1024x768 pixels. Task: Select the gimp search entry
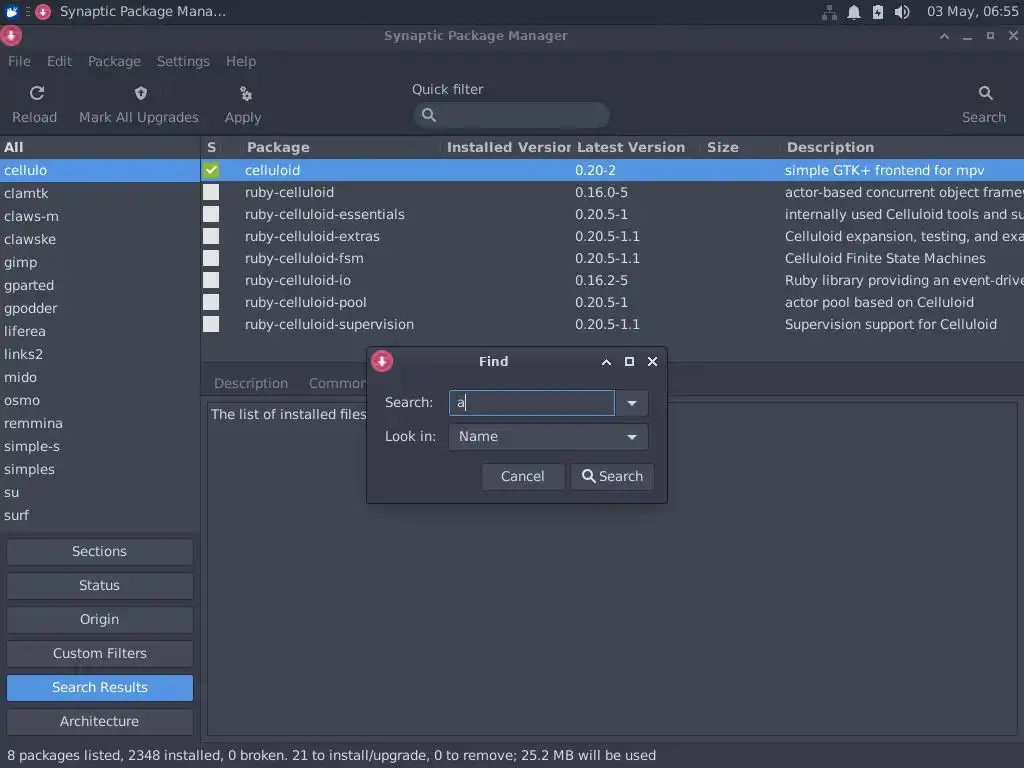point(100,263)
